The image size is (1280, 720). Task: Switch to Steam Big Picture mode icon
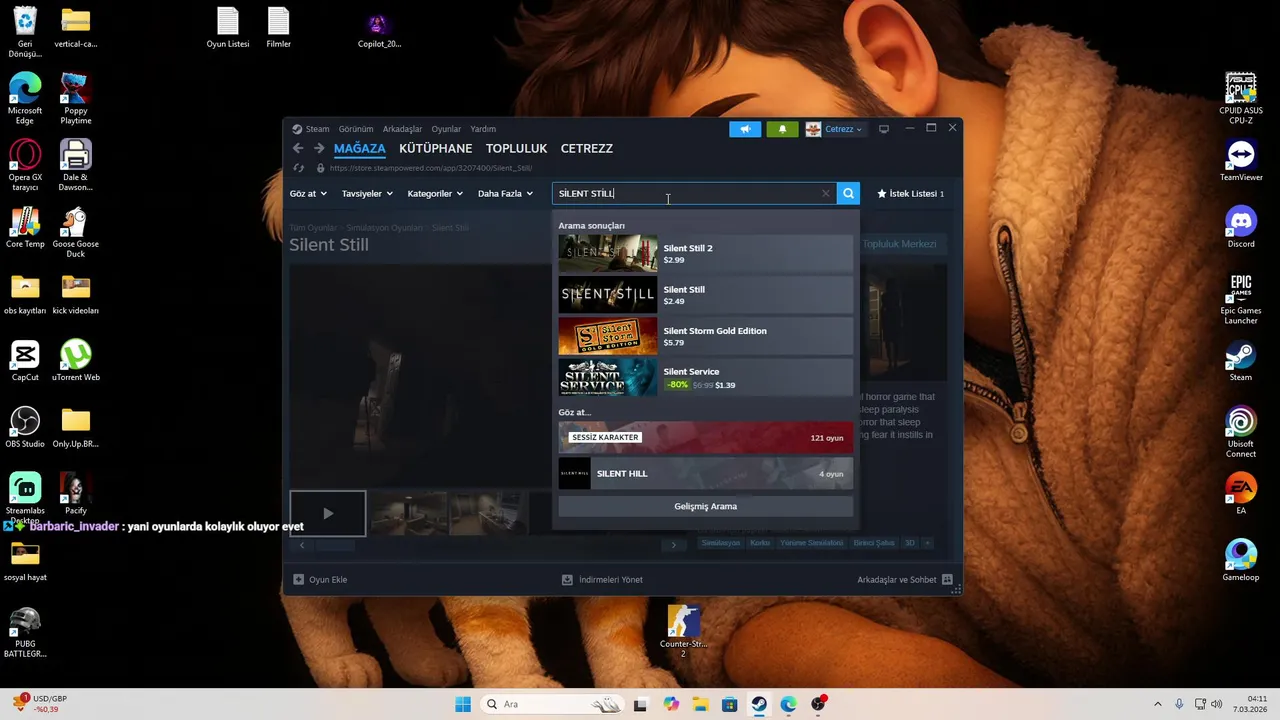pyautogui.click(x=884, y=129)
